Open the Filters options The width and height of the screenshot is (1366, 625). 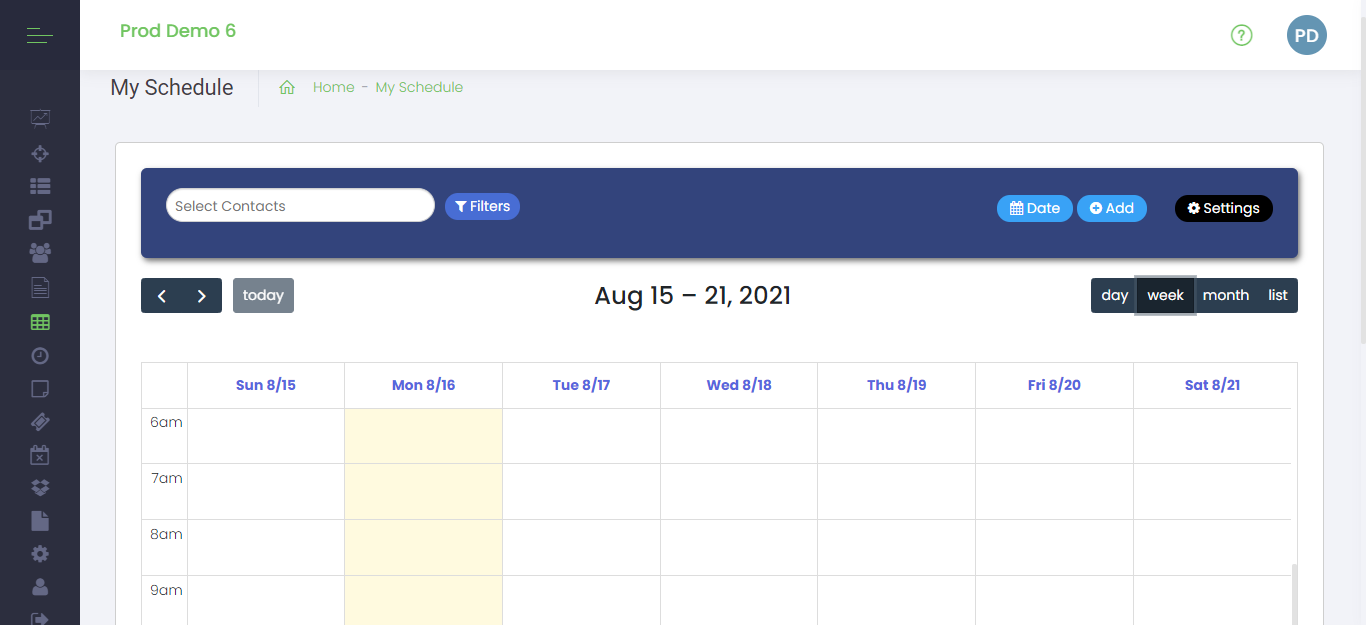pyautogui.click(x=482, y=206)
